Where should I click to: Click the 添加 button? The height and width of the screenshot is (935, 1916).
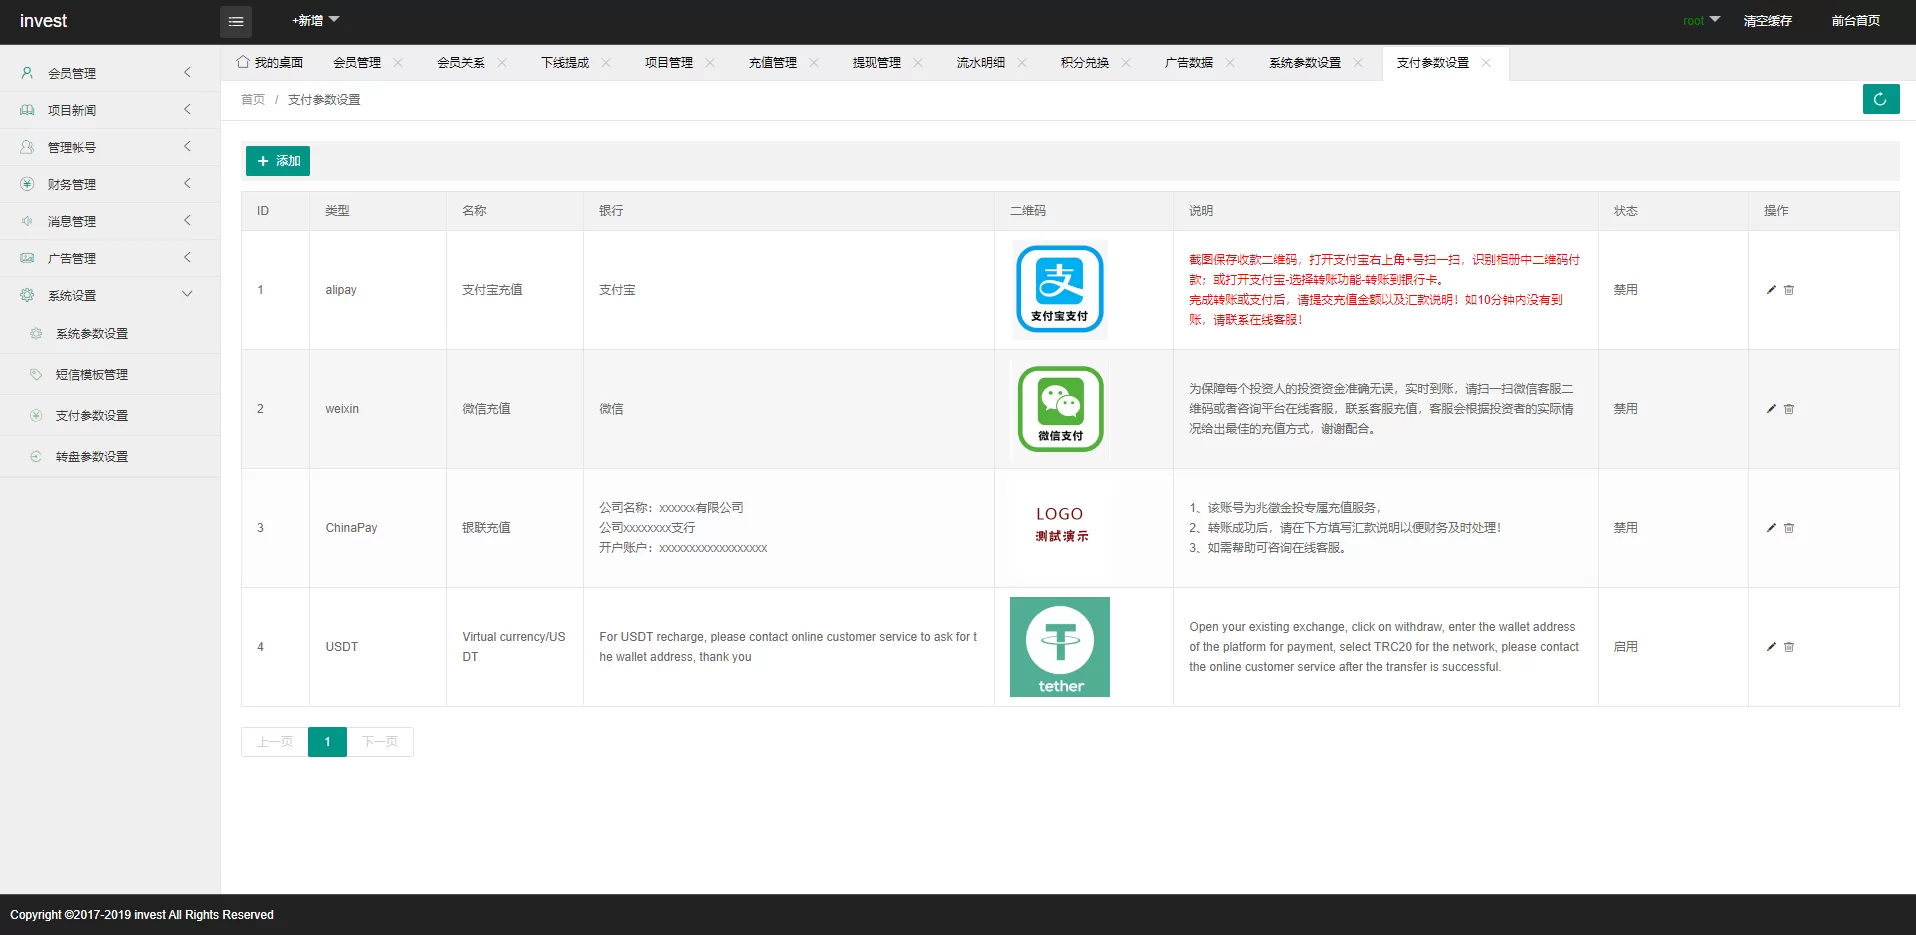tap(277, 160)
